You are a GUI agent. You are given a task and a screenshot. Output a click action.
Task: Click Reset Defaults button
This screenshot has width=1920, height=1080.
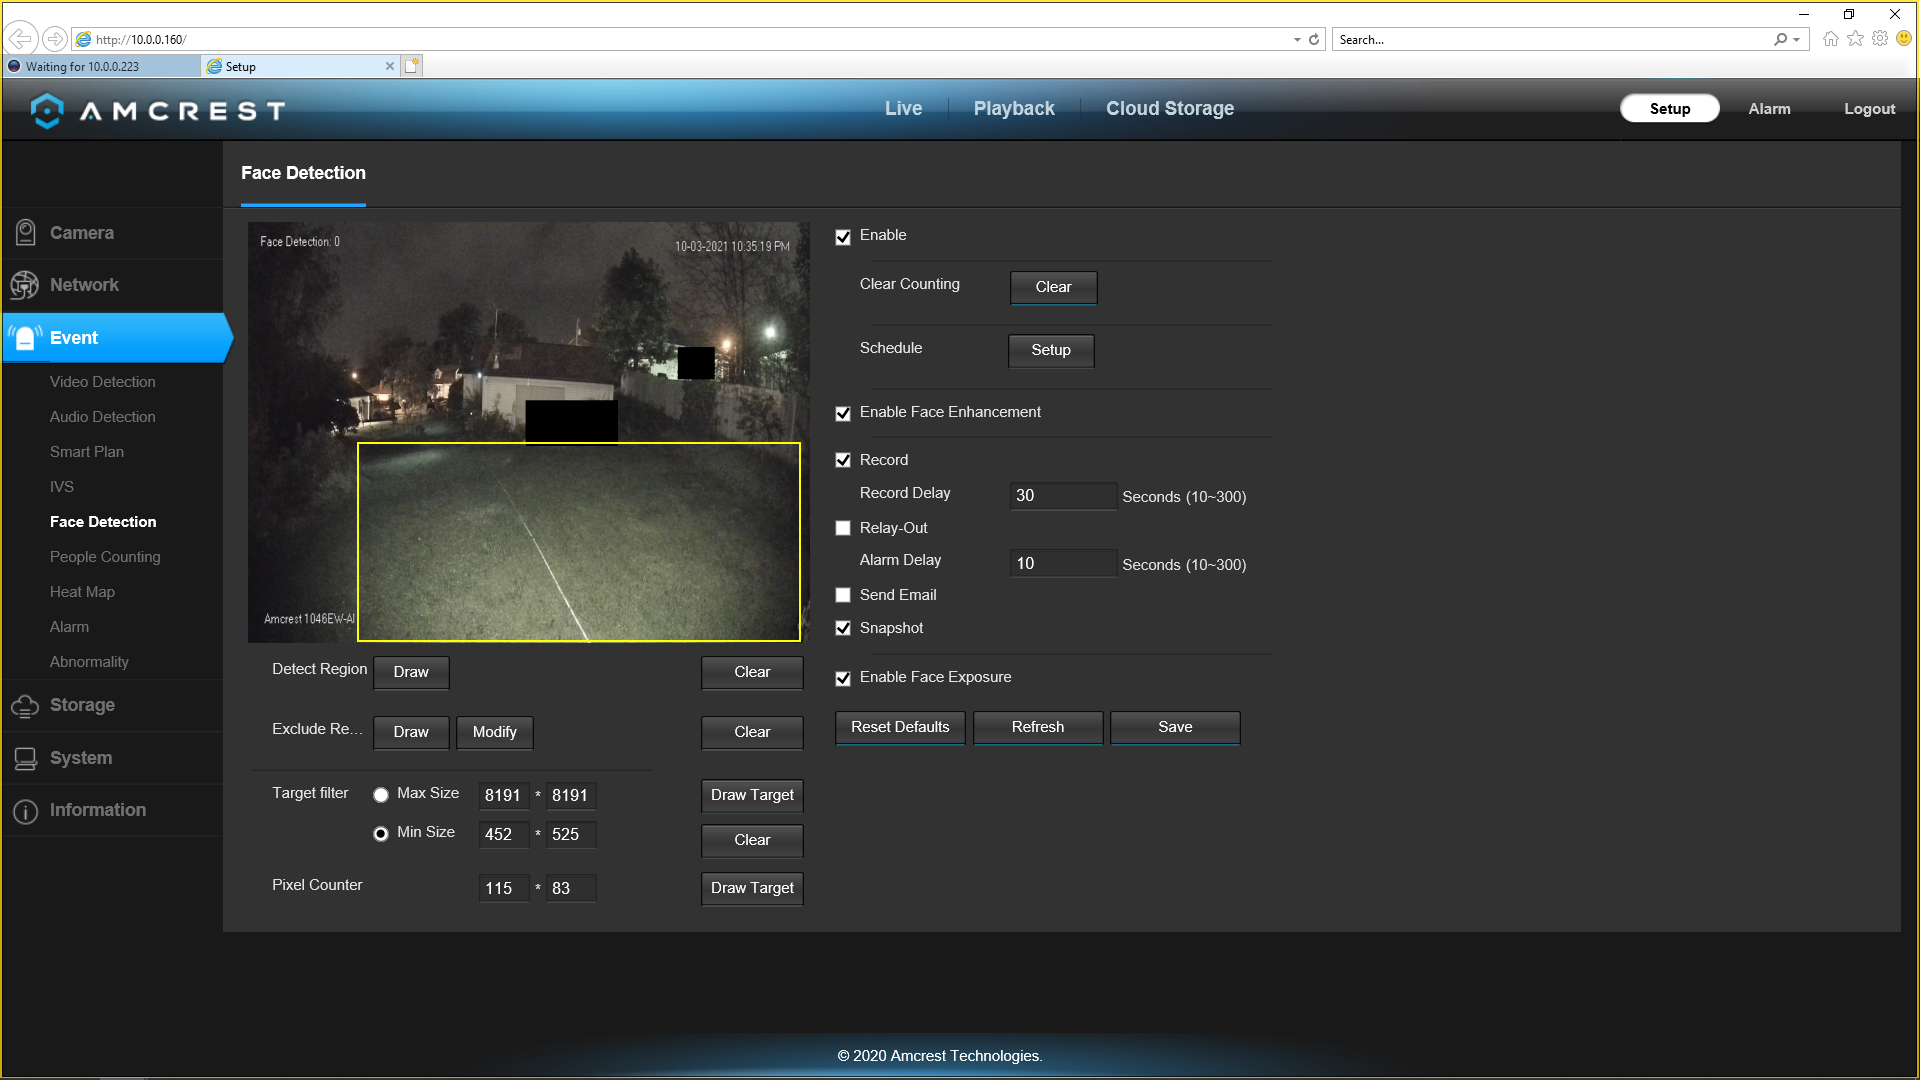coord(900,727)
